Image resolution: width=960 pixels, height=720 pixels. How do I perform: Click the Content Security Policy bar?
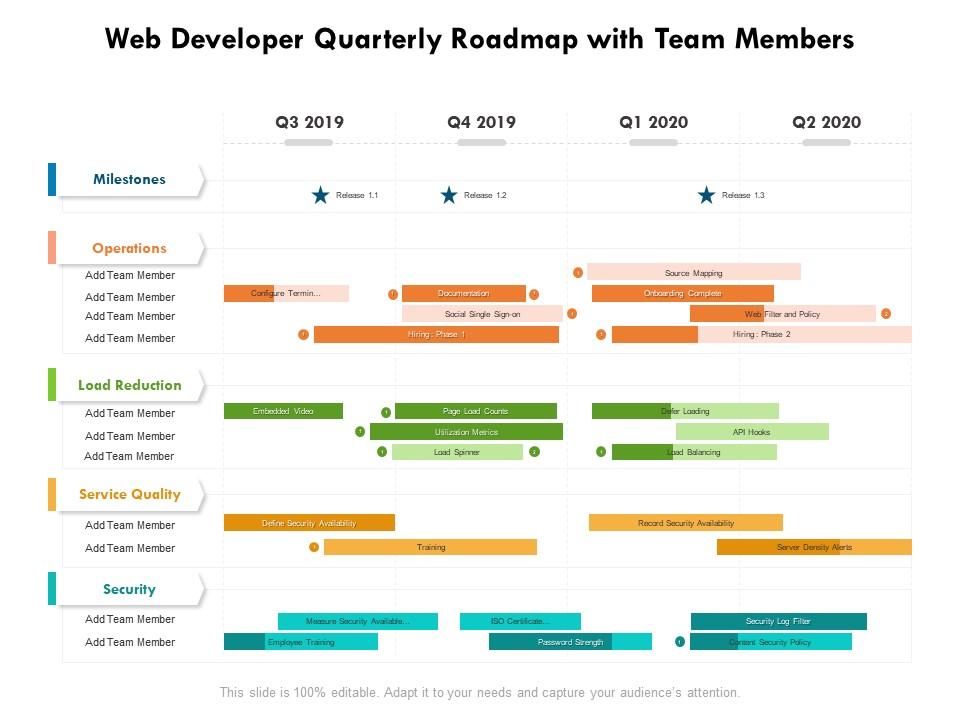(x=771, y=642)
